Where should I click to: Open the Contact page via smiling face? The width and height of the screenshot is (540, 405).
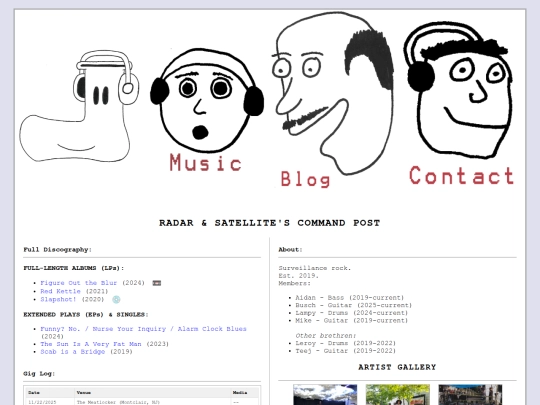tap(458, 90)
